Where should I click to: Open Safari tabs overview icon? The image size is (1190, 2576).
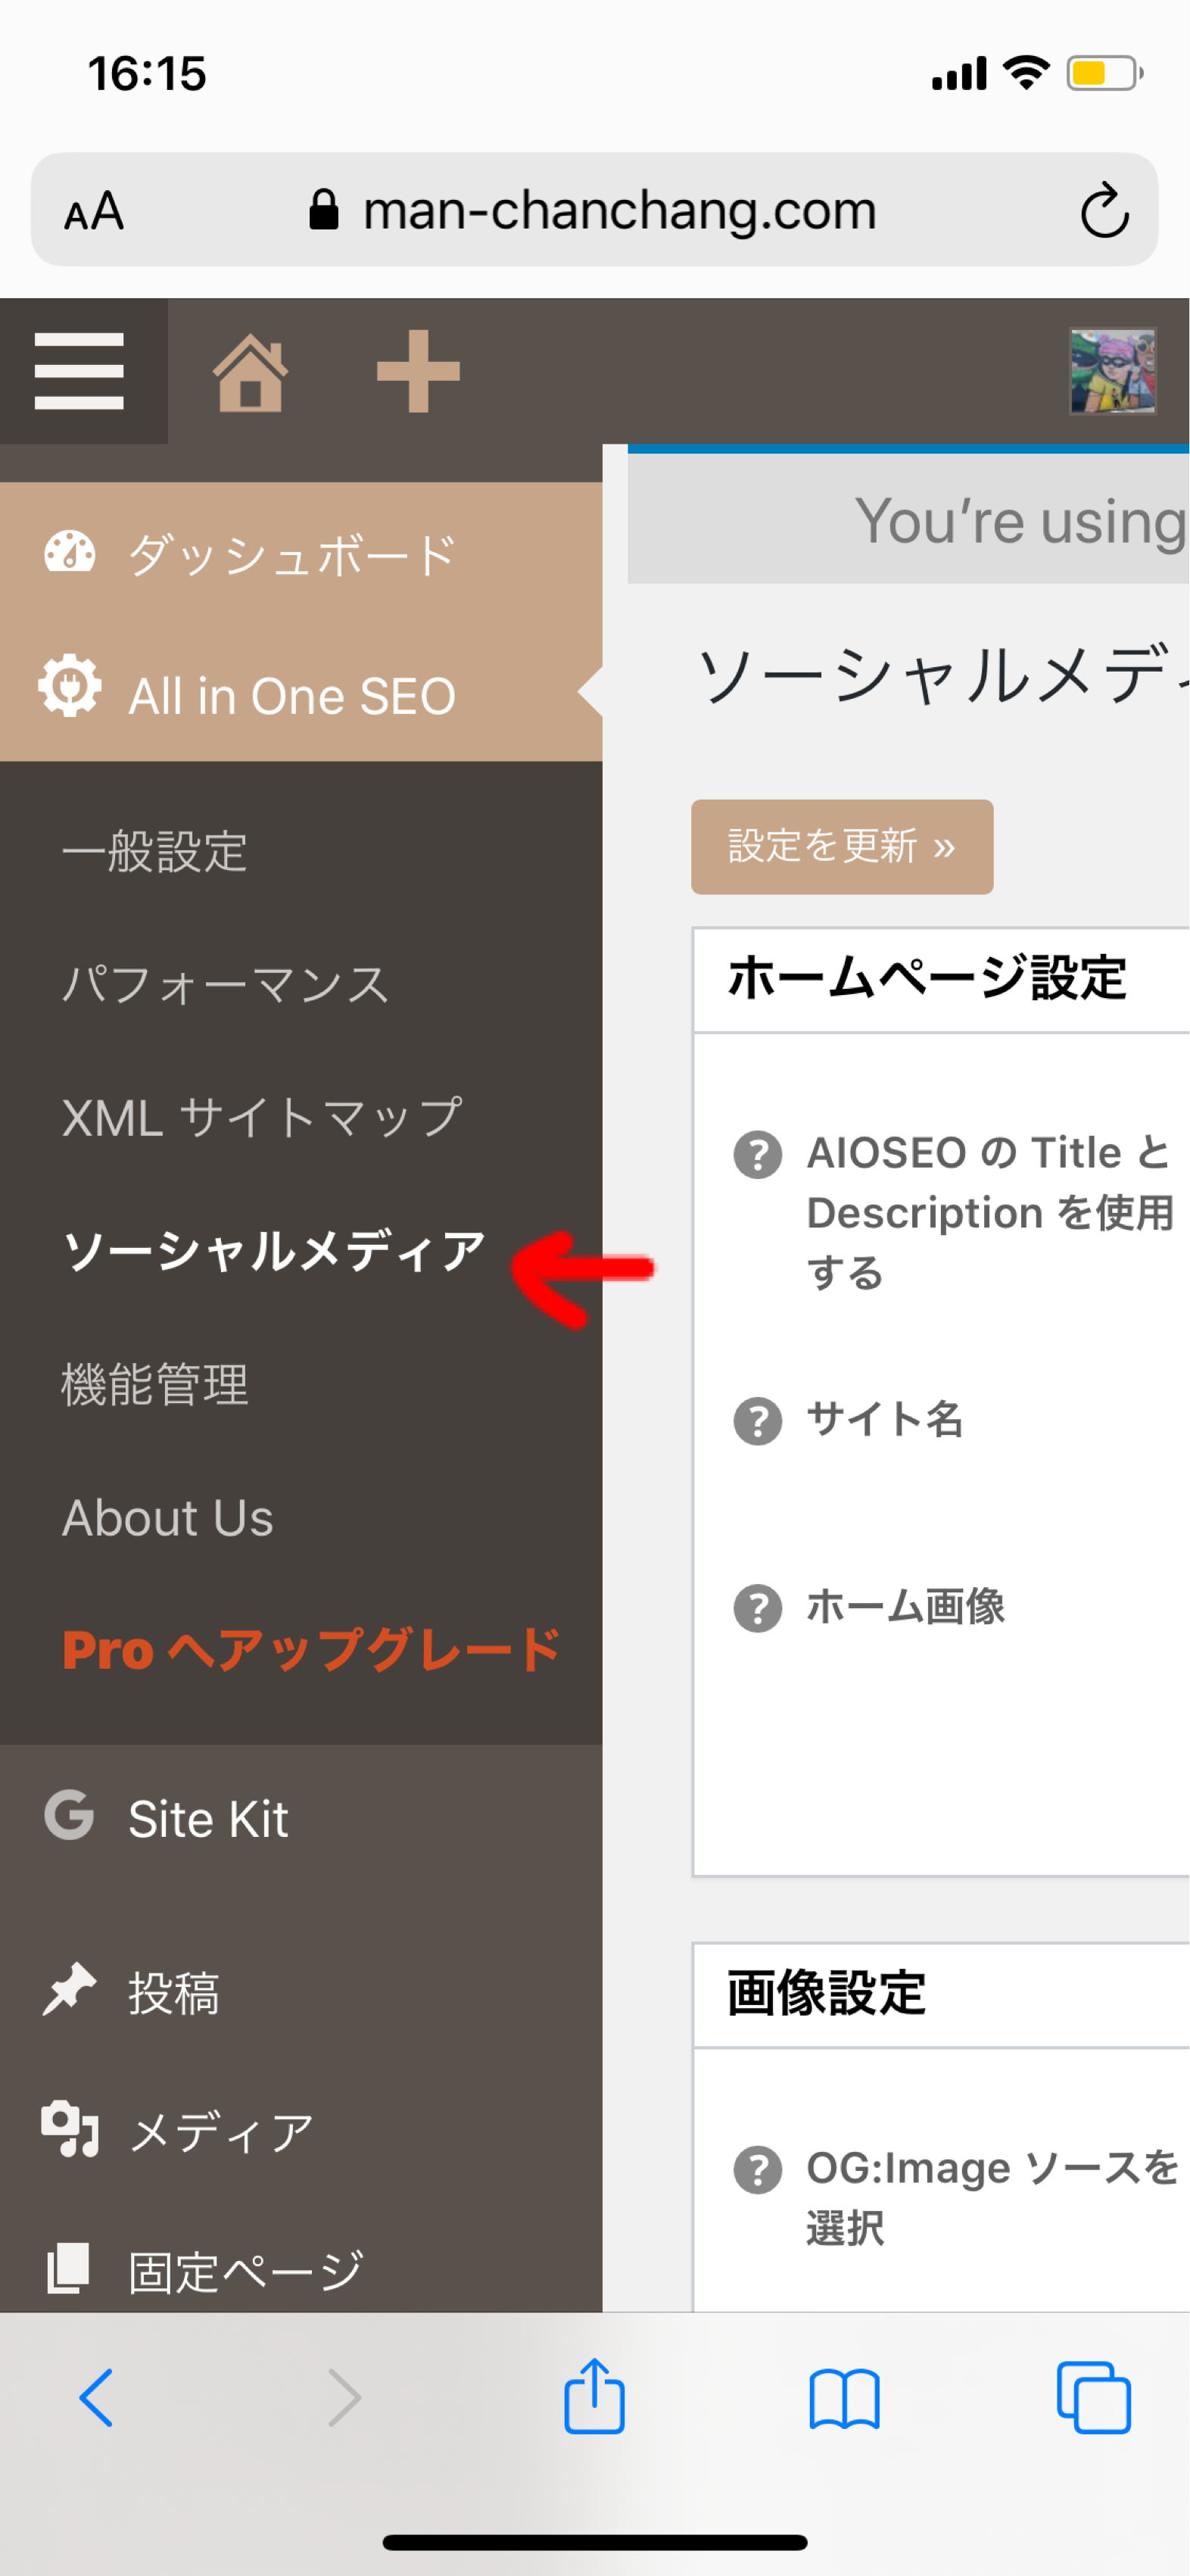(x=1093, y=2397)
